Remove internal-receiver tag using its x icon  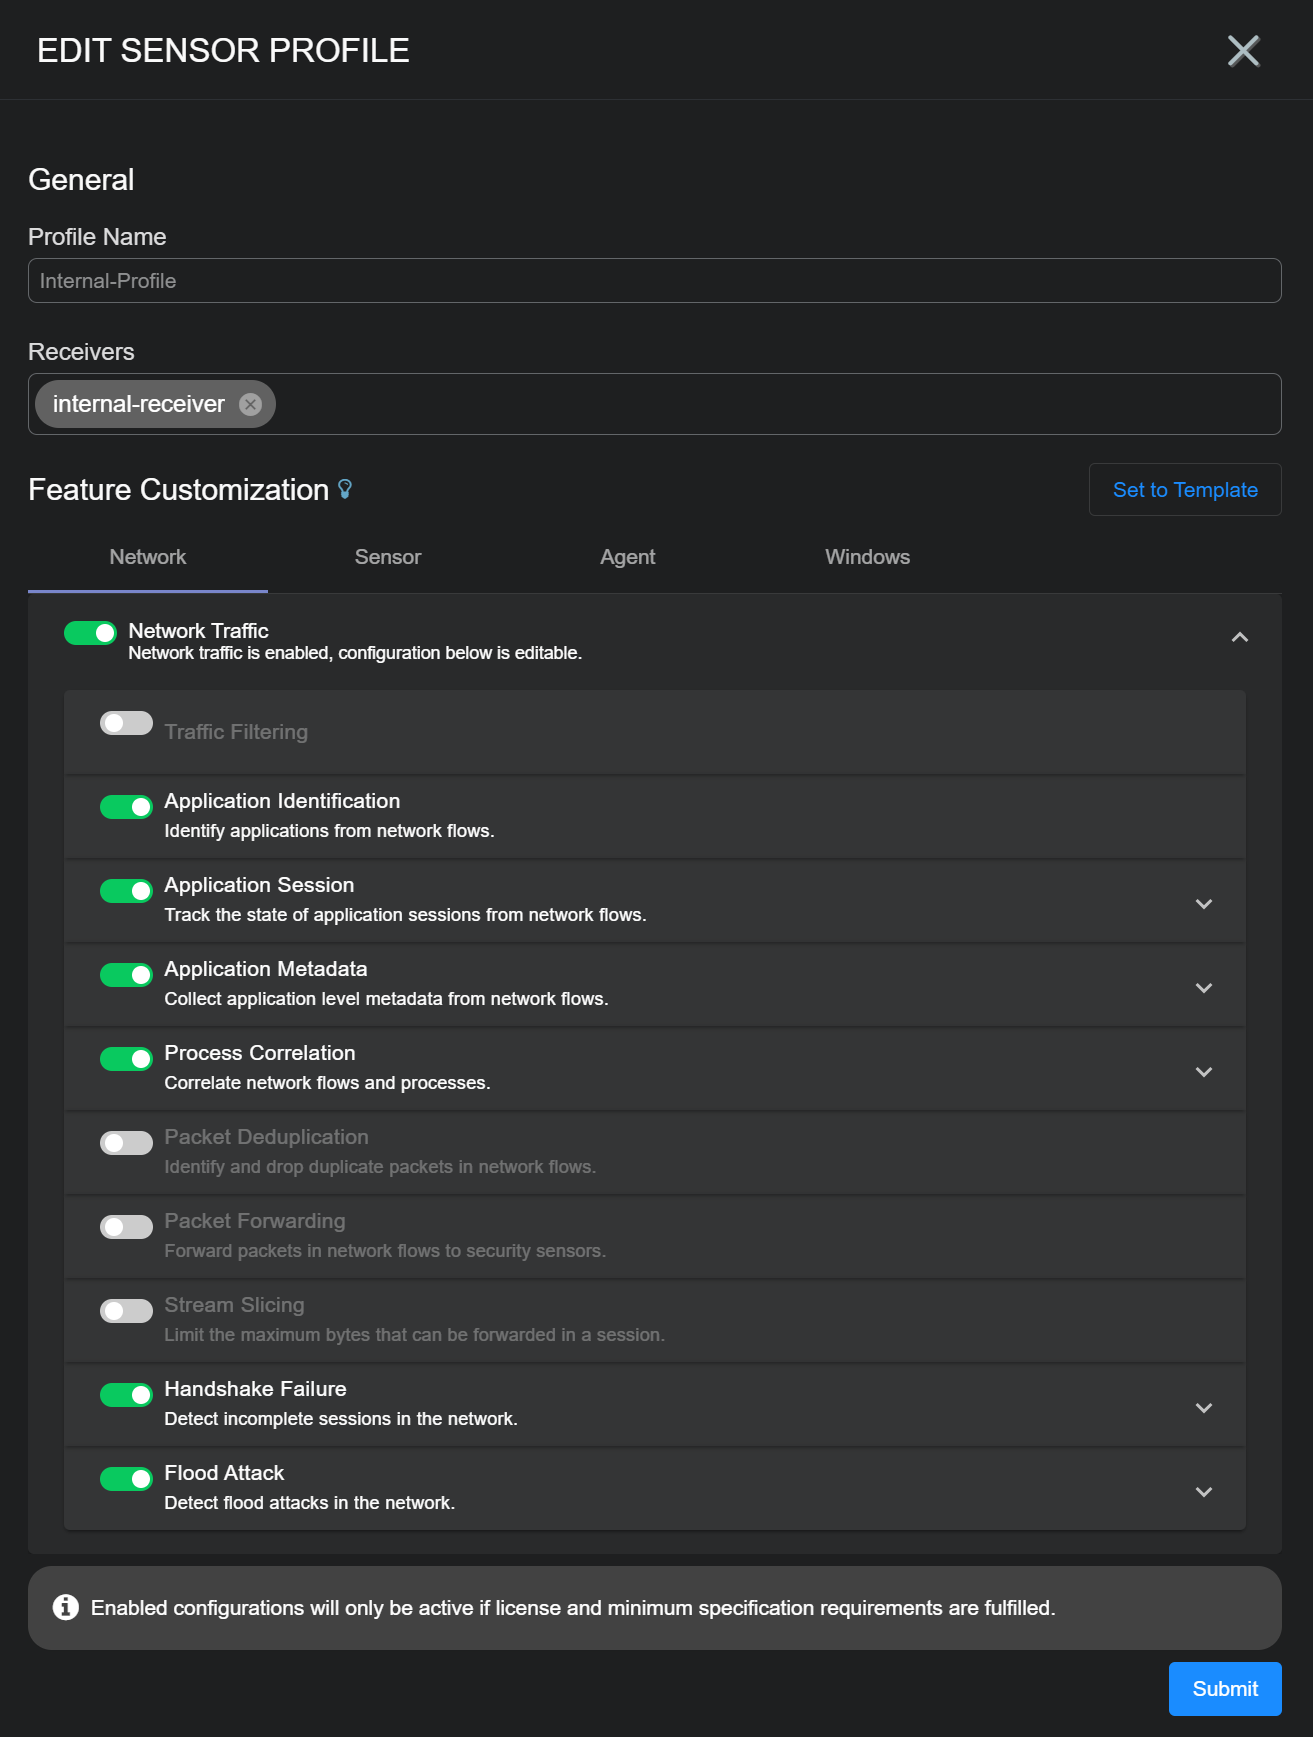[251, 404]
